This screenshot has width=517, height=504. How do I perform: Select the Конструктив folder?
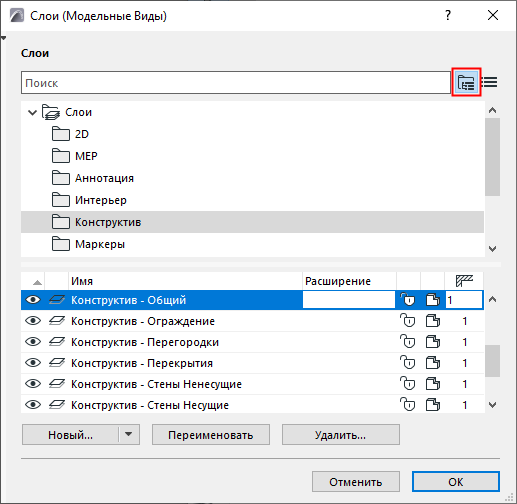[x=252, y=222]
